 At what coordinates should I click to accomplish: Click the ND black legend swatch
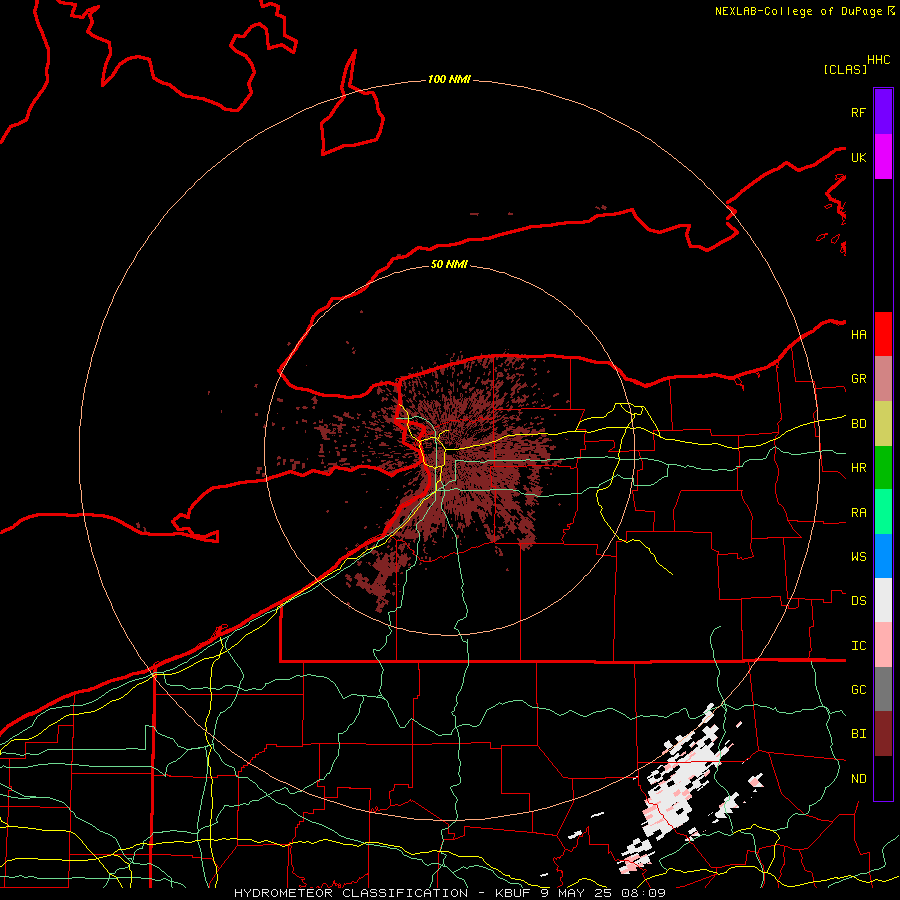tap(883, 778)
